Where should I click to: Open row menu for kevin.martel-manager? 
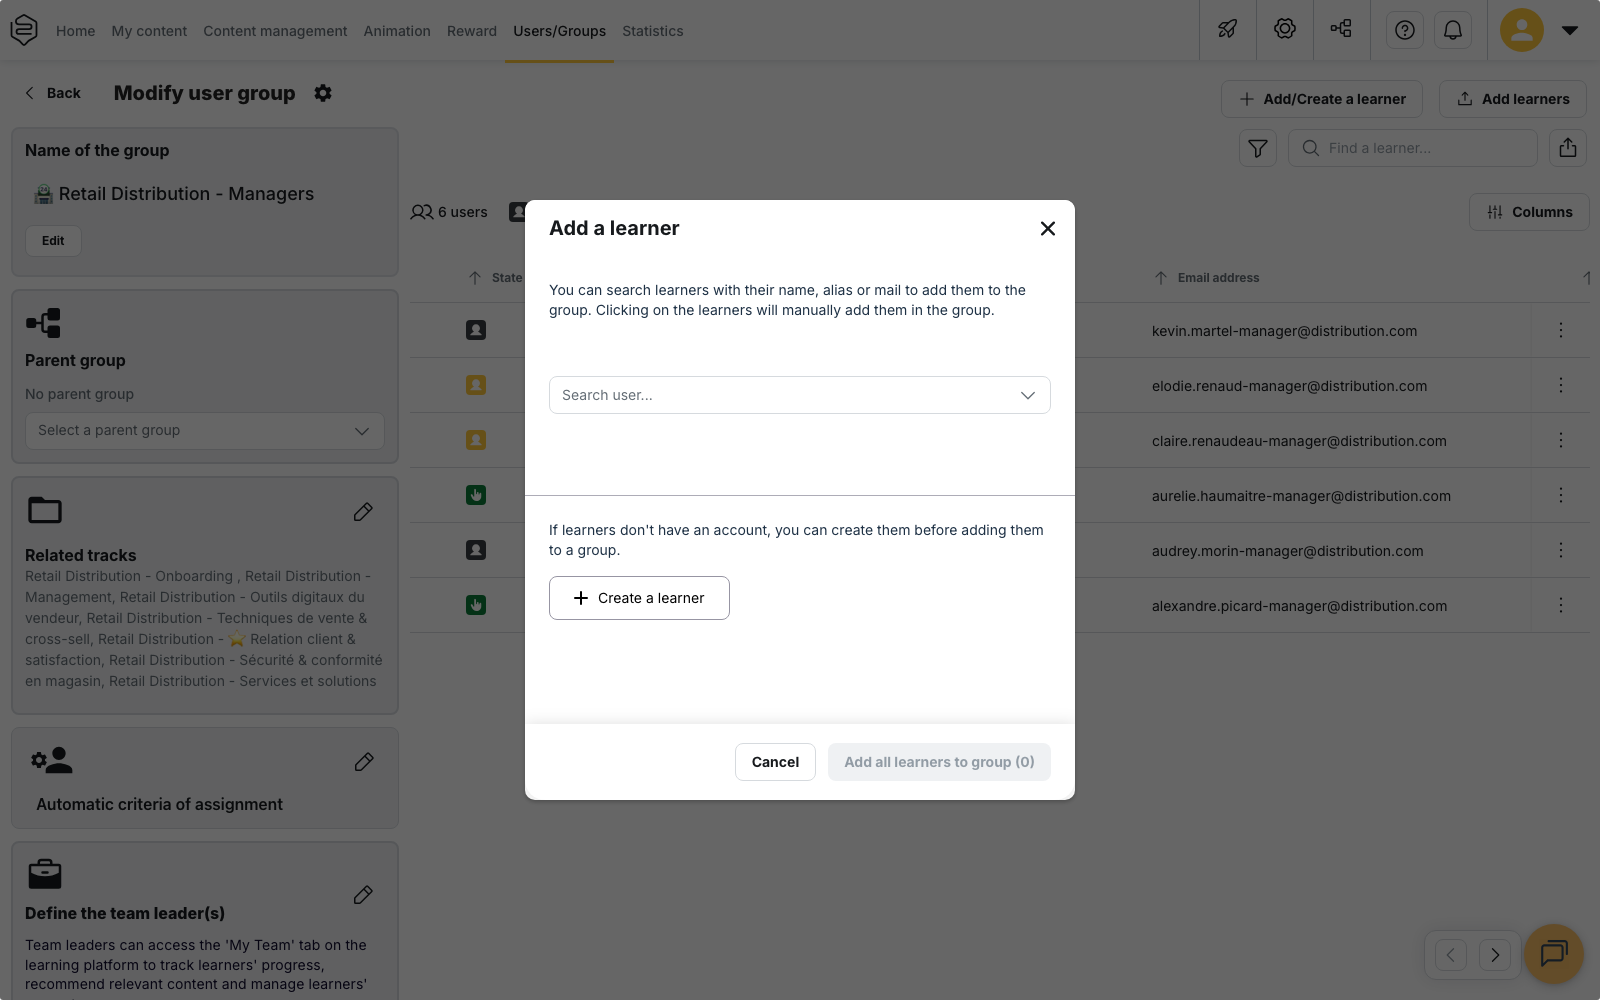(1561, 330)
